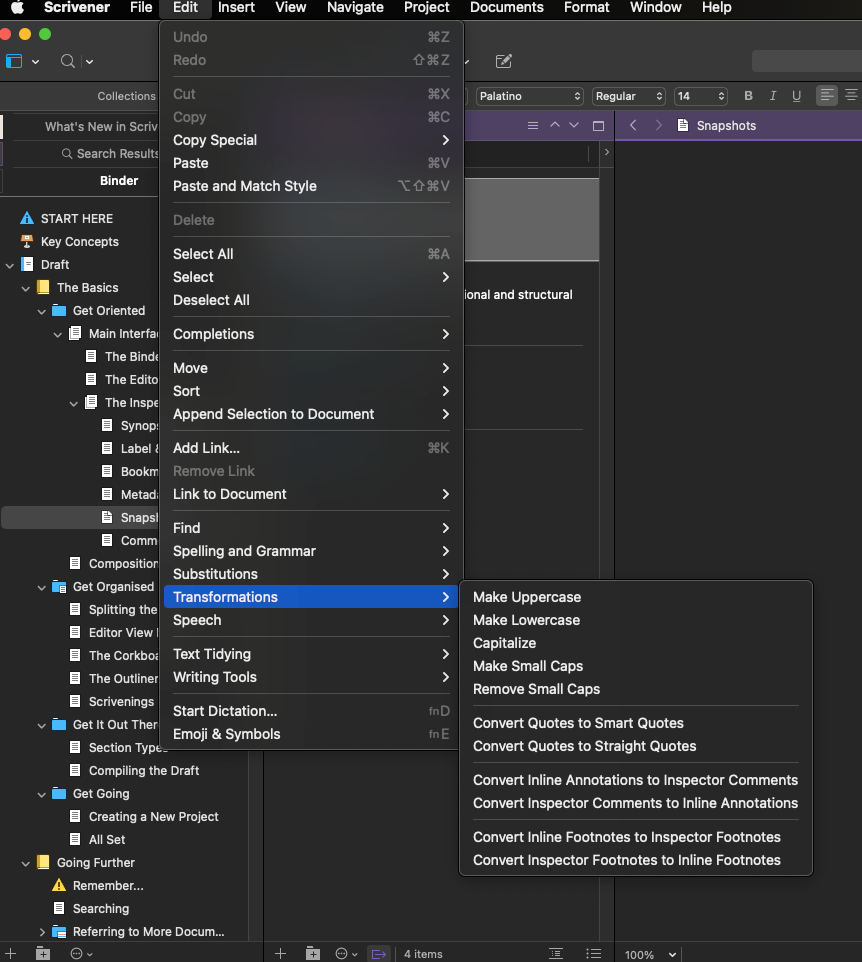Click the blue START HERE info icon

[26, 218]
